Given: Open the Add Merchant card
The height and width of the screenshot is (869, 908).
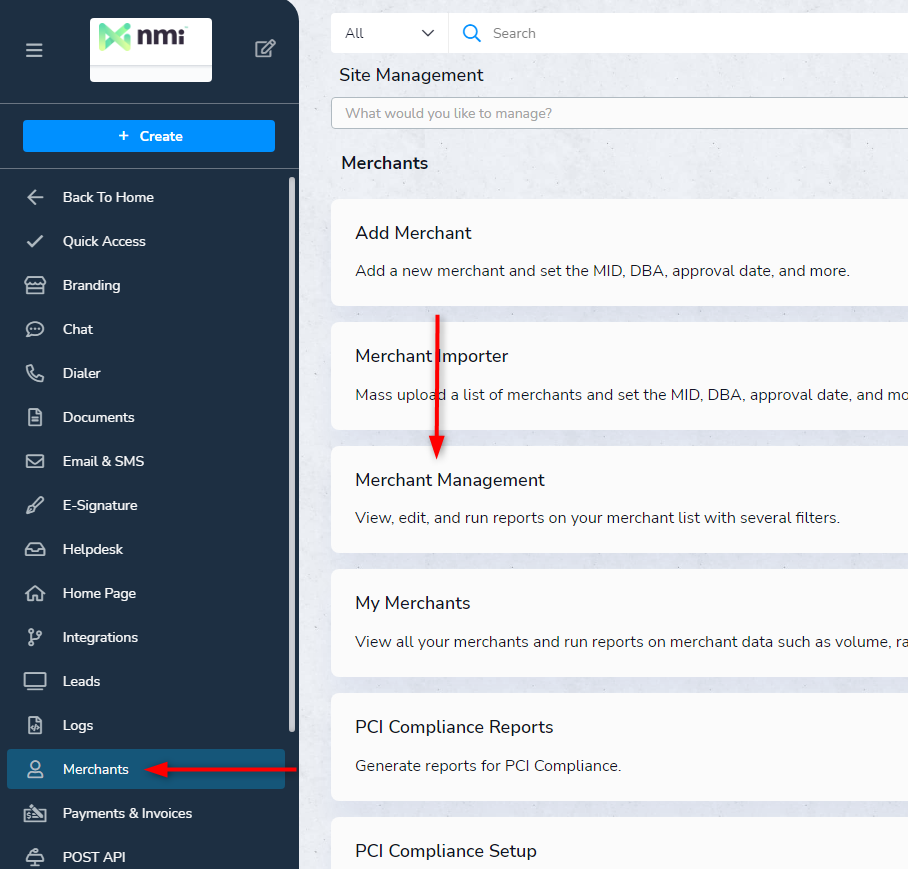Looking at the screenshot, I should pyautogui.click(x=620, y=252).
